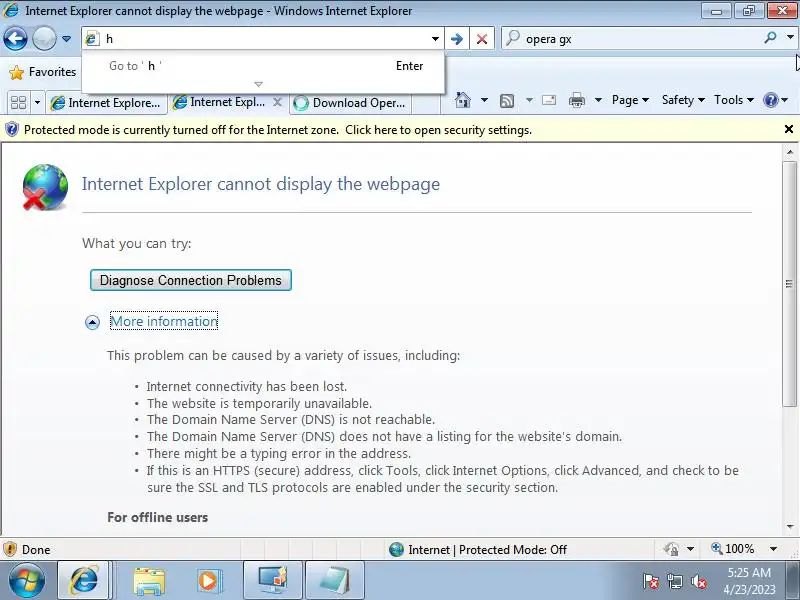Open the Tools menu
Image resolution: width=800 pixels, height=600 pixels.
pyautogui.click(x=734, y=100)
